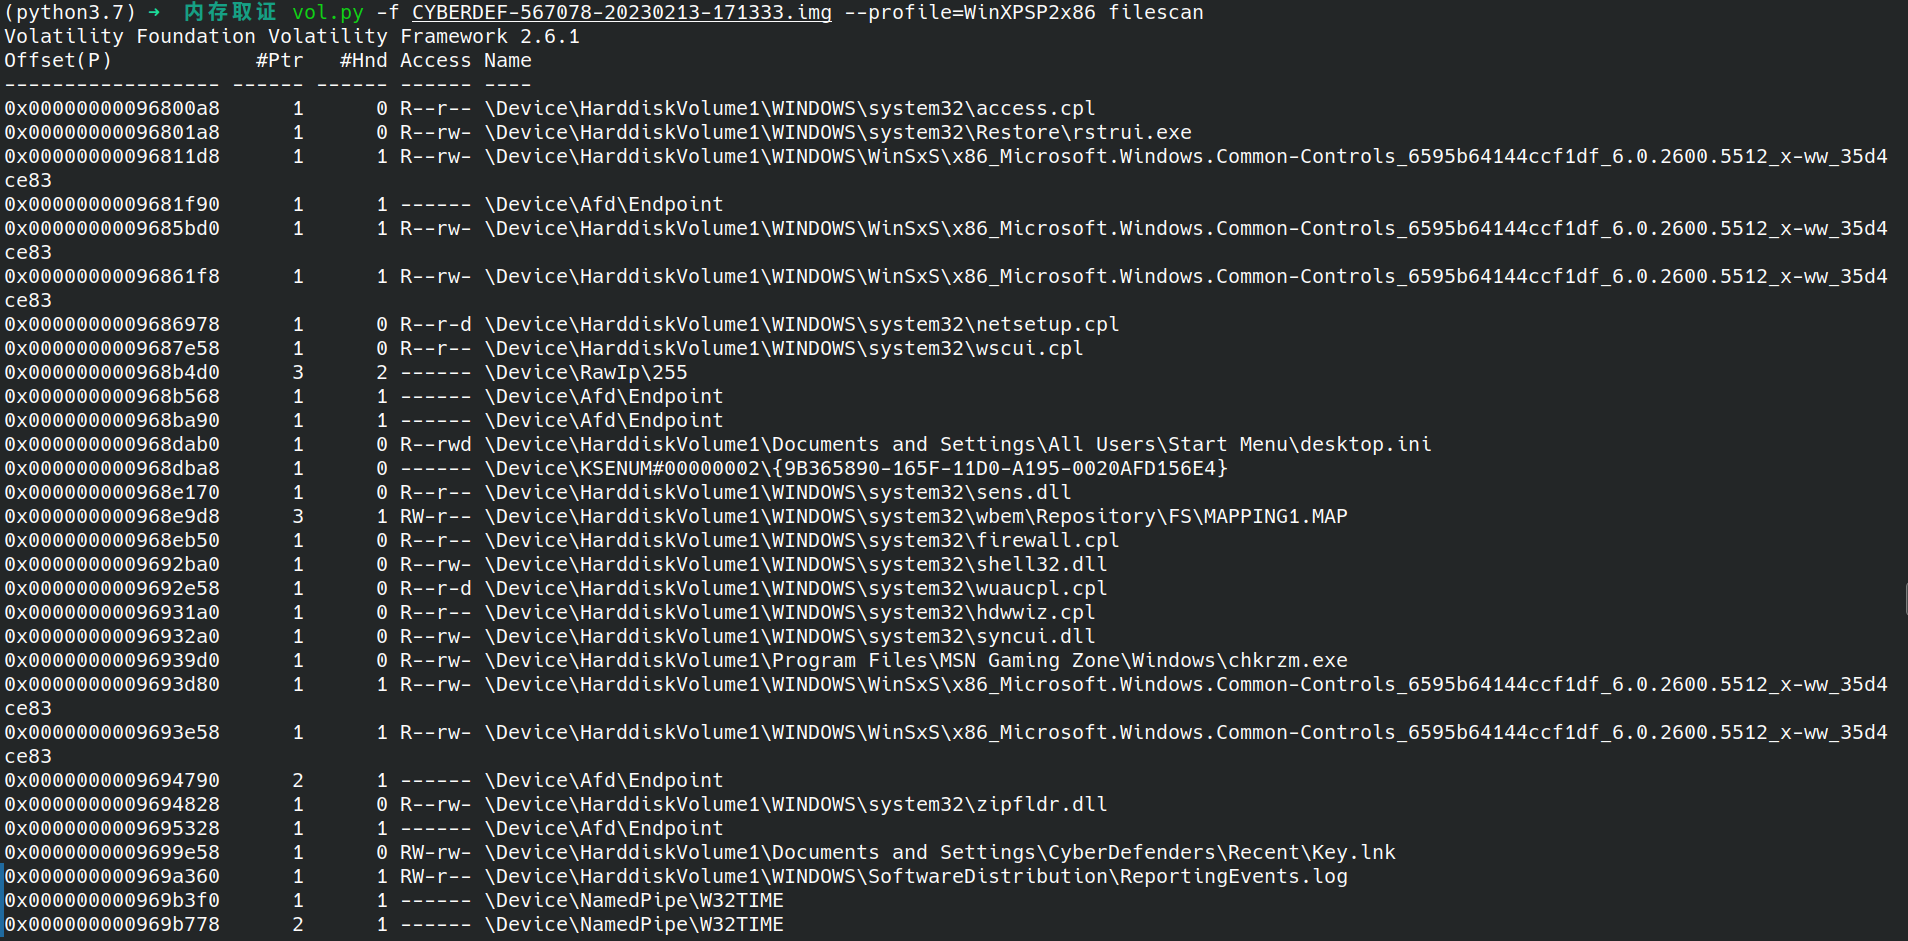Click the Name column header

507,61
